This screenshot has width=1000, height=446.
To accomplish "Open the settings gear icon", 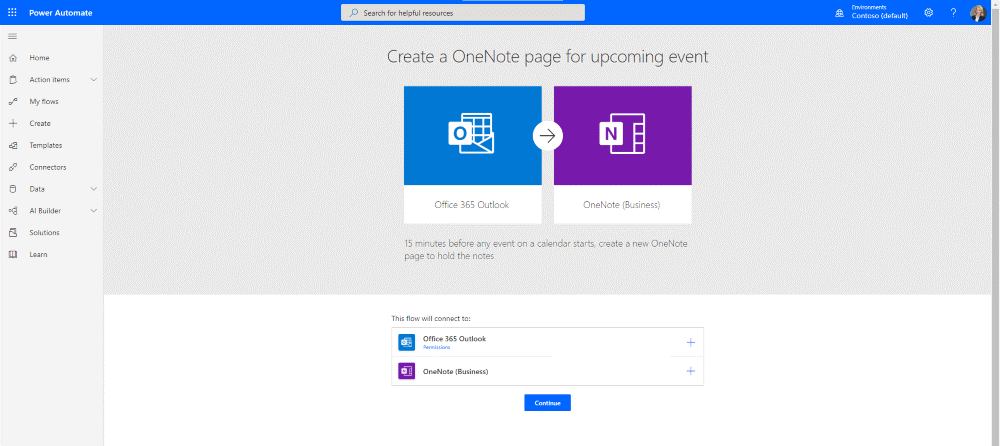I will (928, 12).
